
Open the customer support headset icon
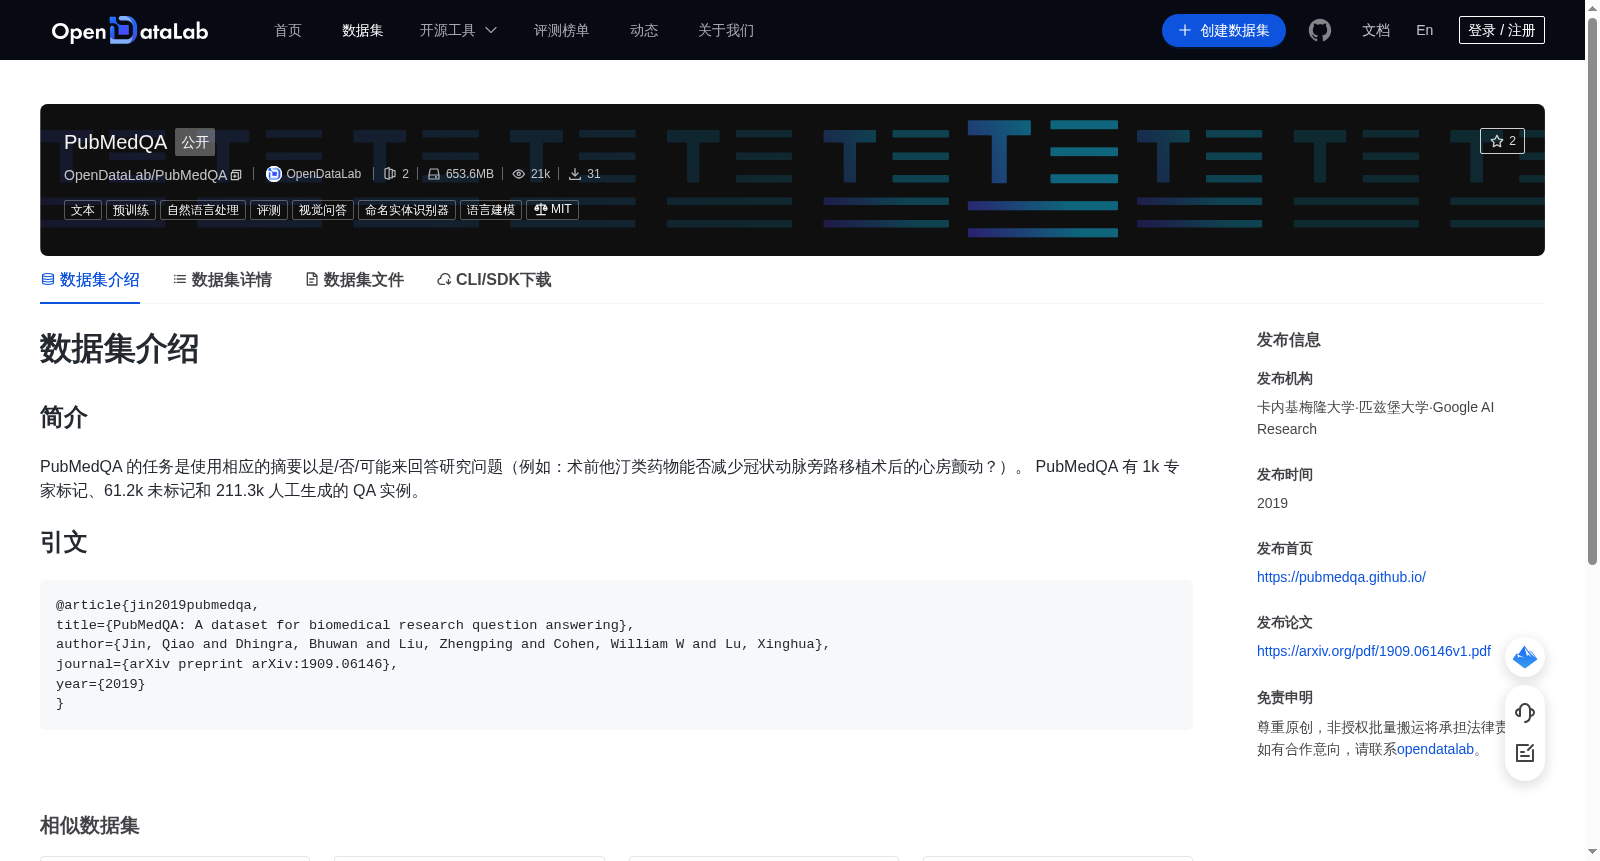[x=1525, y=713]
